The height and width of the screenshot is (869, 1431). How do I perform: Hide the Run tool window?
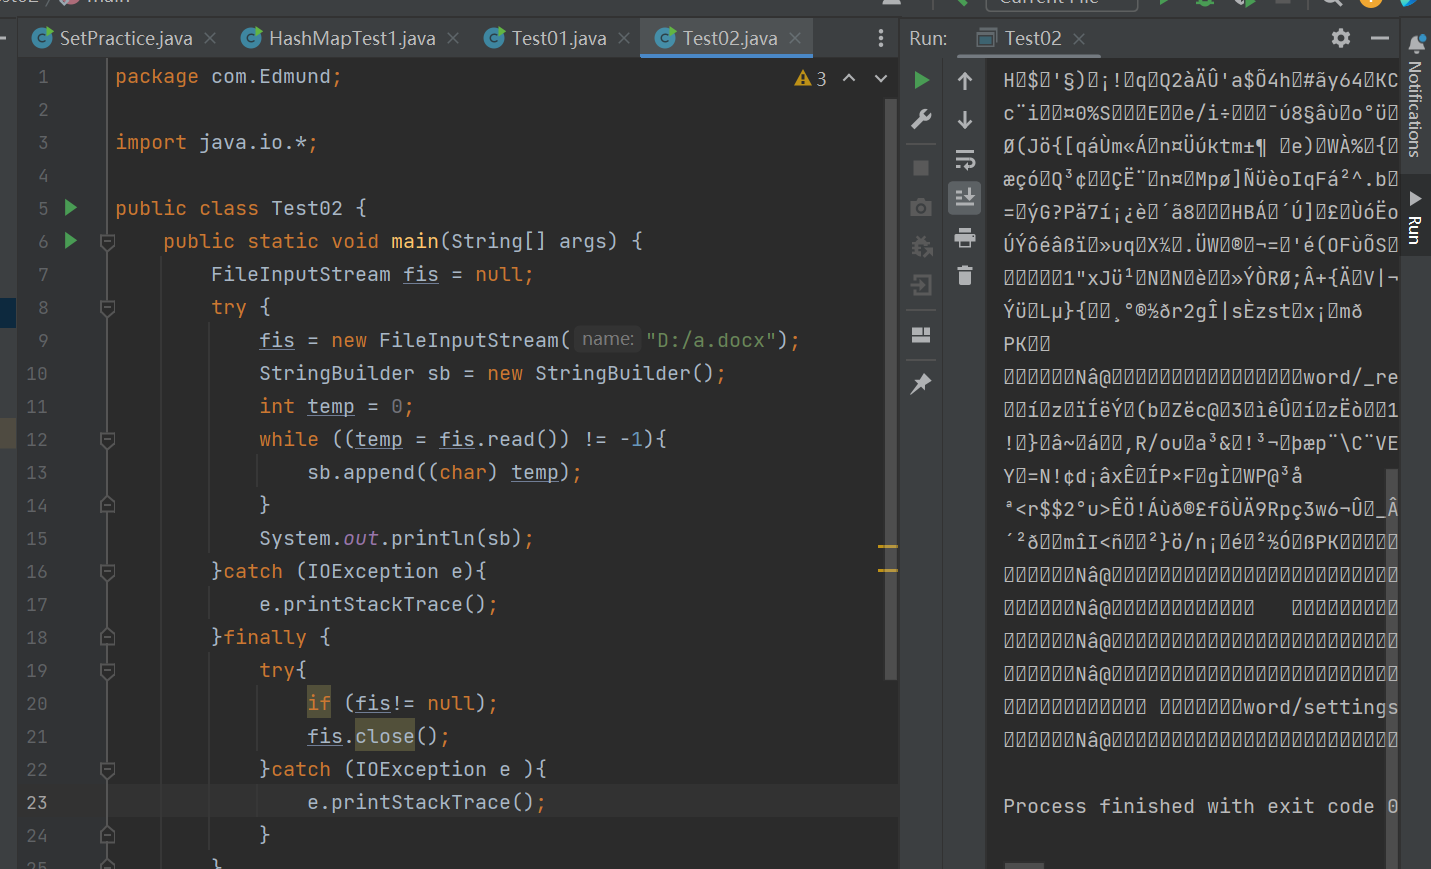point(1380,38)
